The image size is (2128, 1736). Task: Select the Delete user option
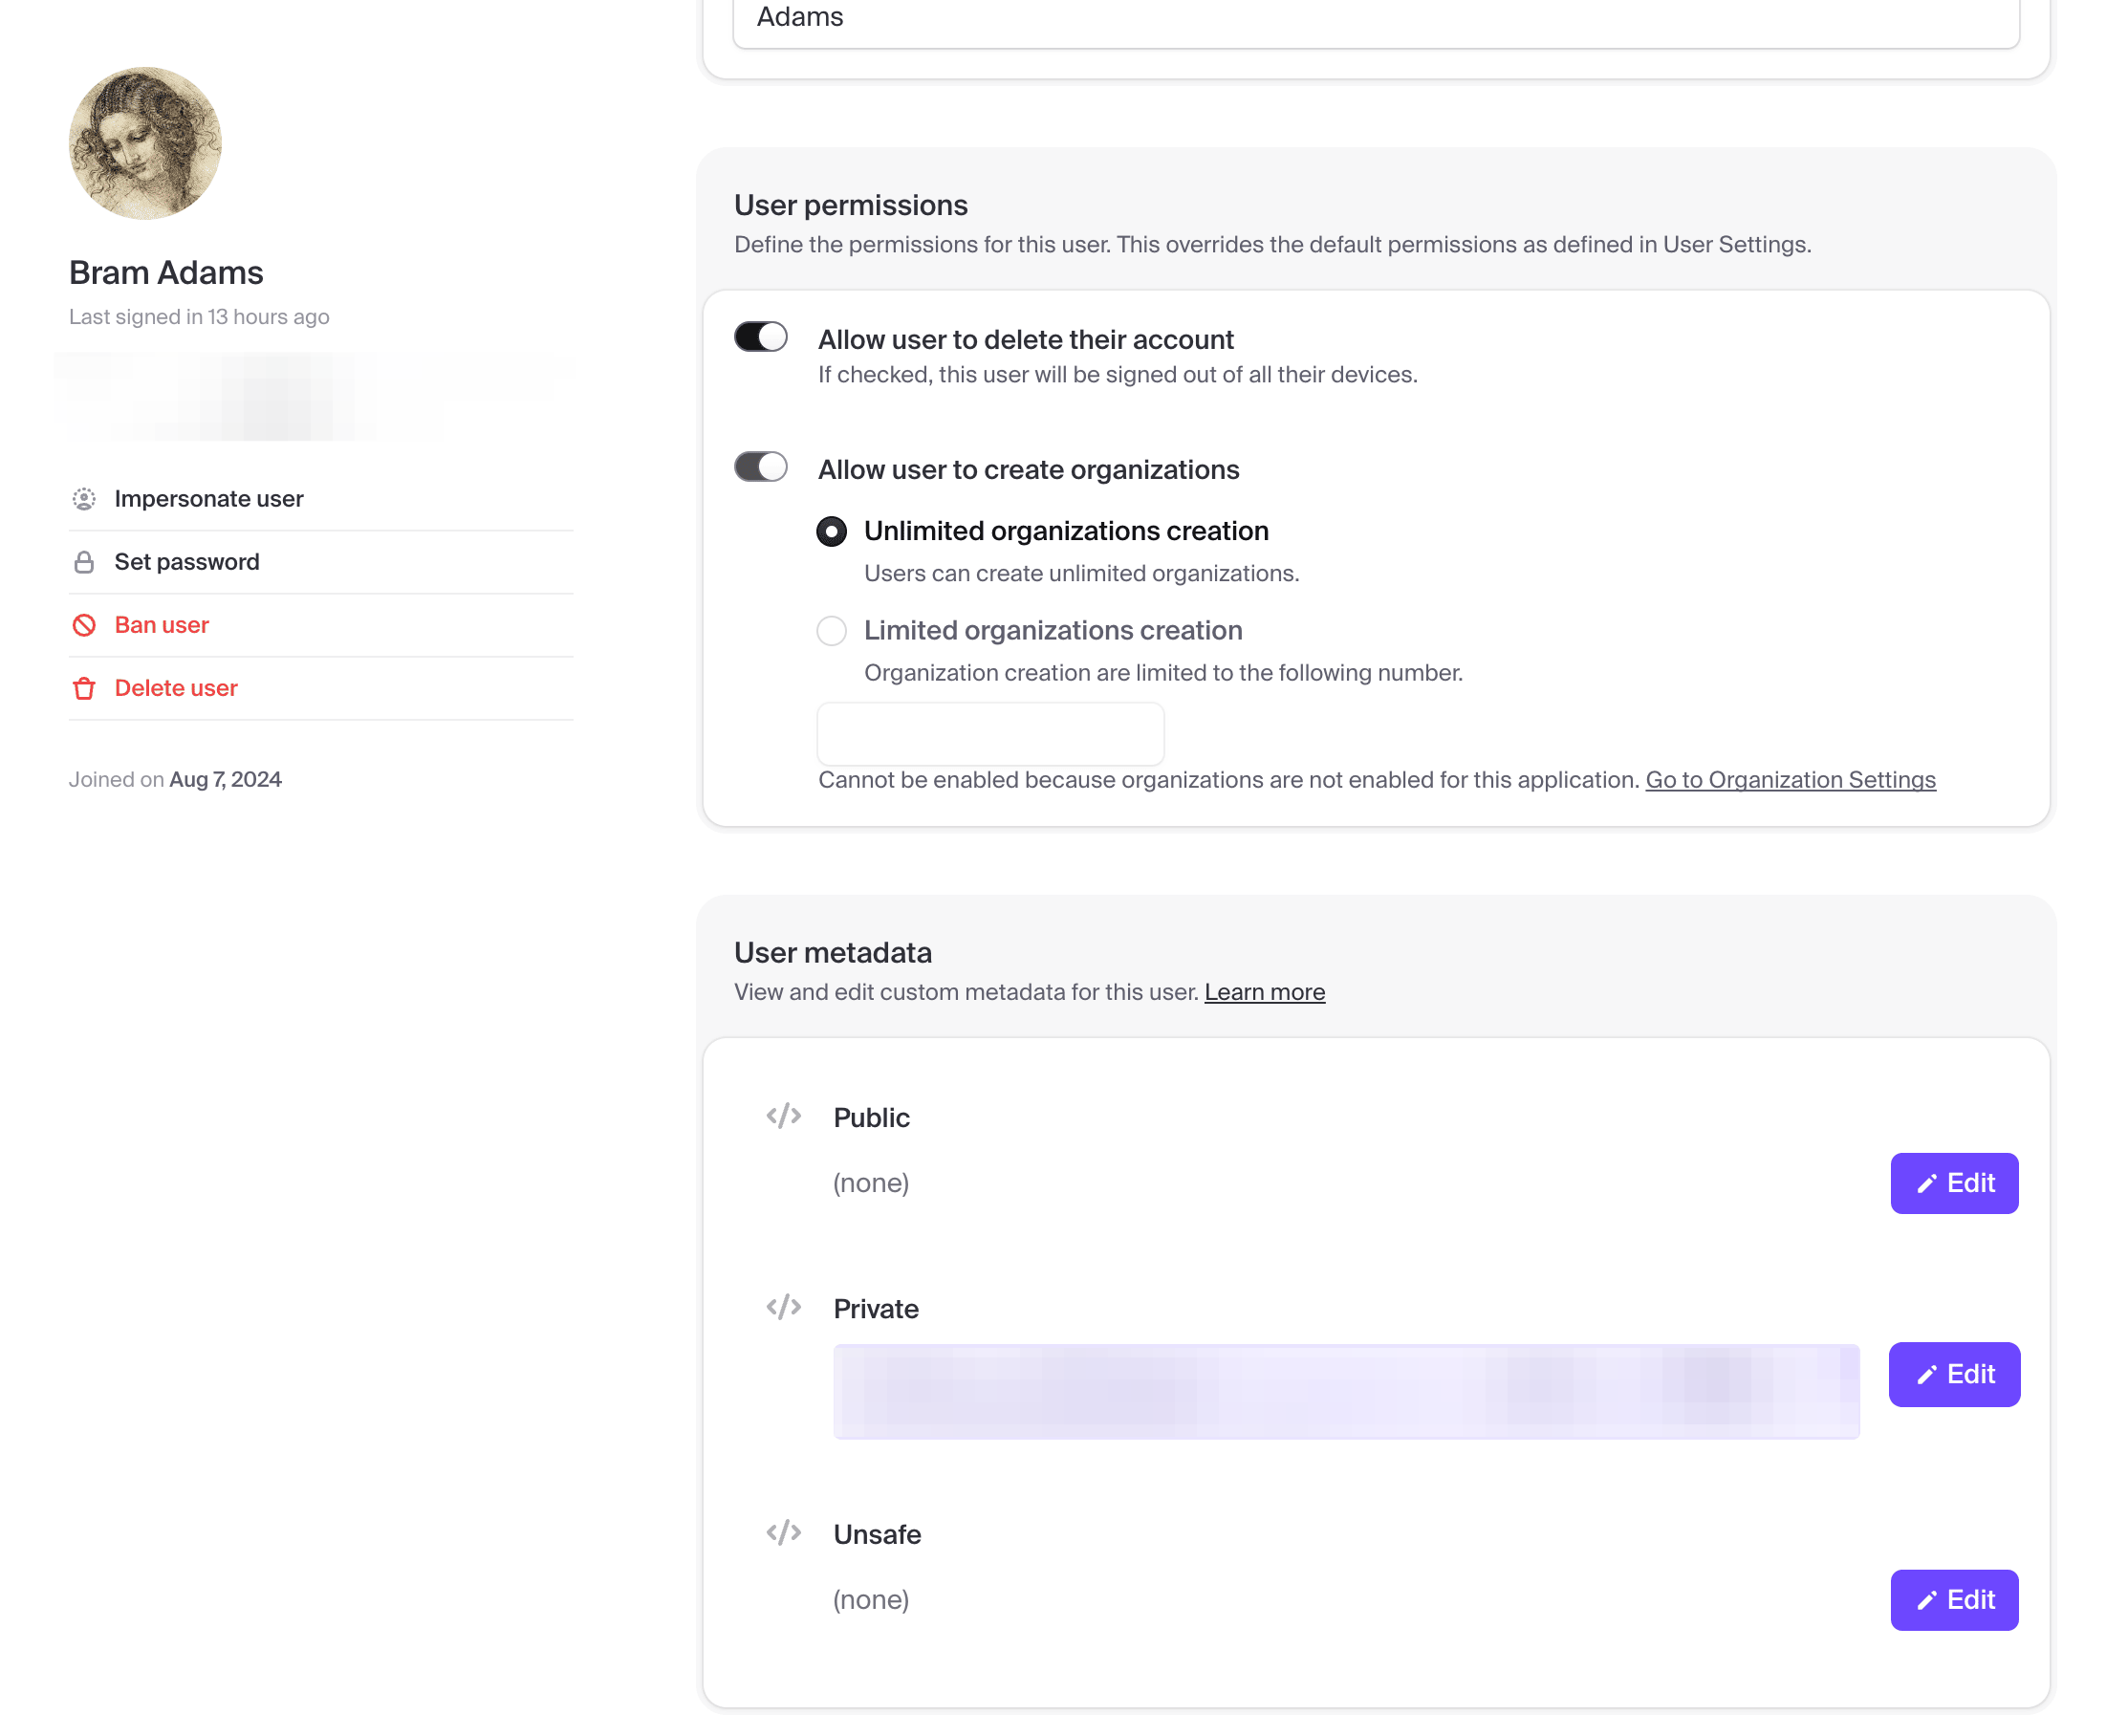point(176,688)
